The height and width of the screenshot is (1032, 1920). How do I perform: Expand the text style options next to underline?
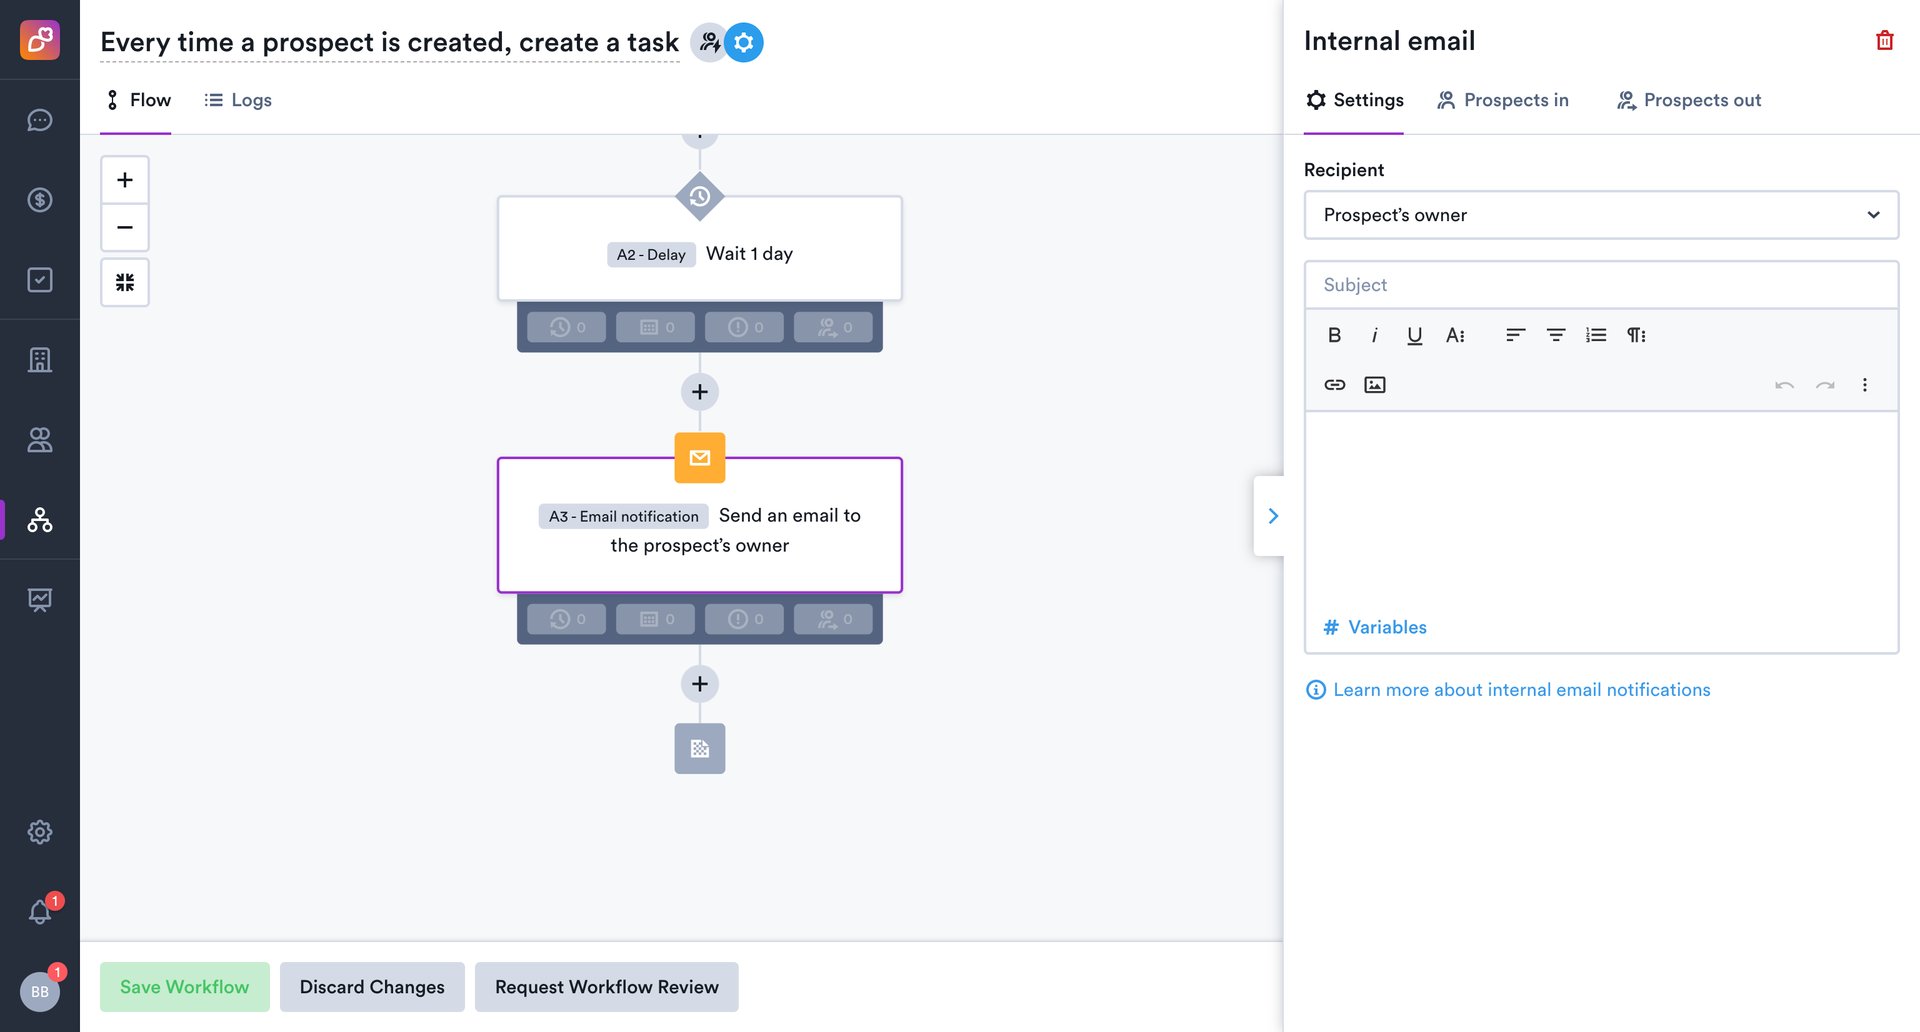(x=1454, y=335)
